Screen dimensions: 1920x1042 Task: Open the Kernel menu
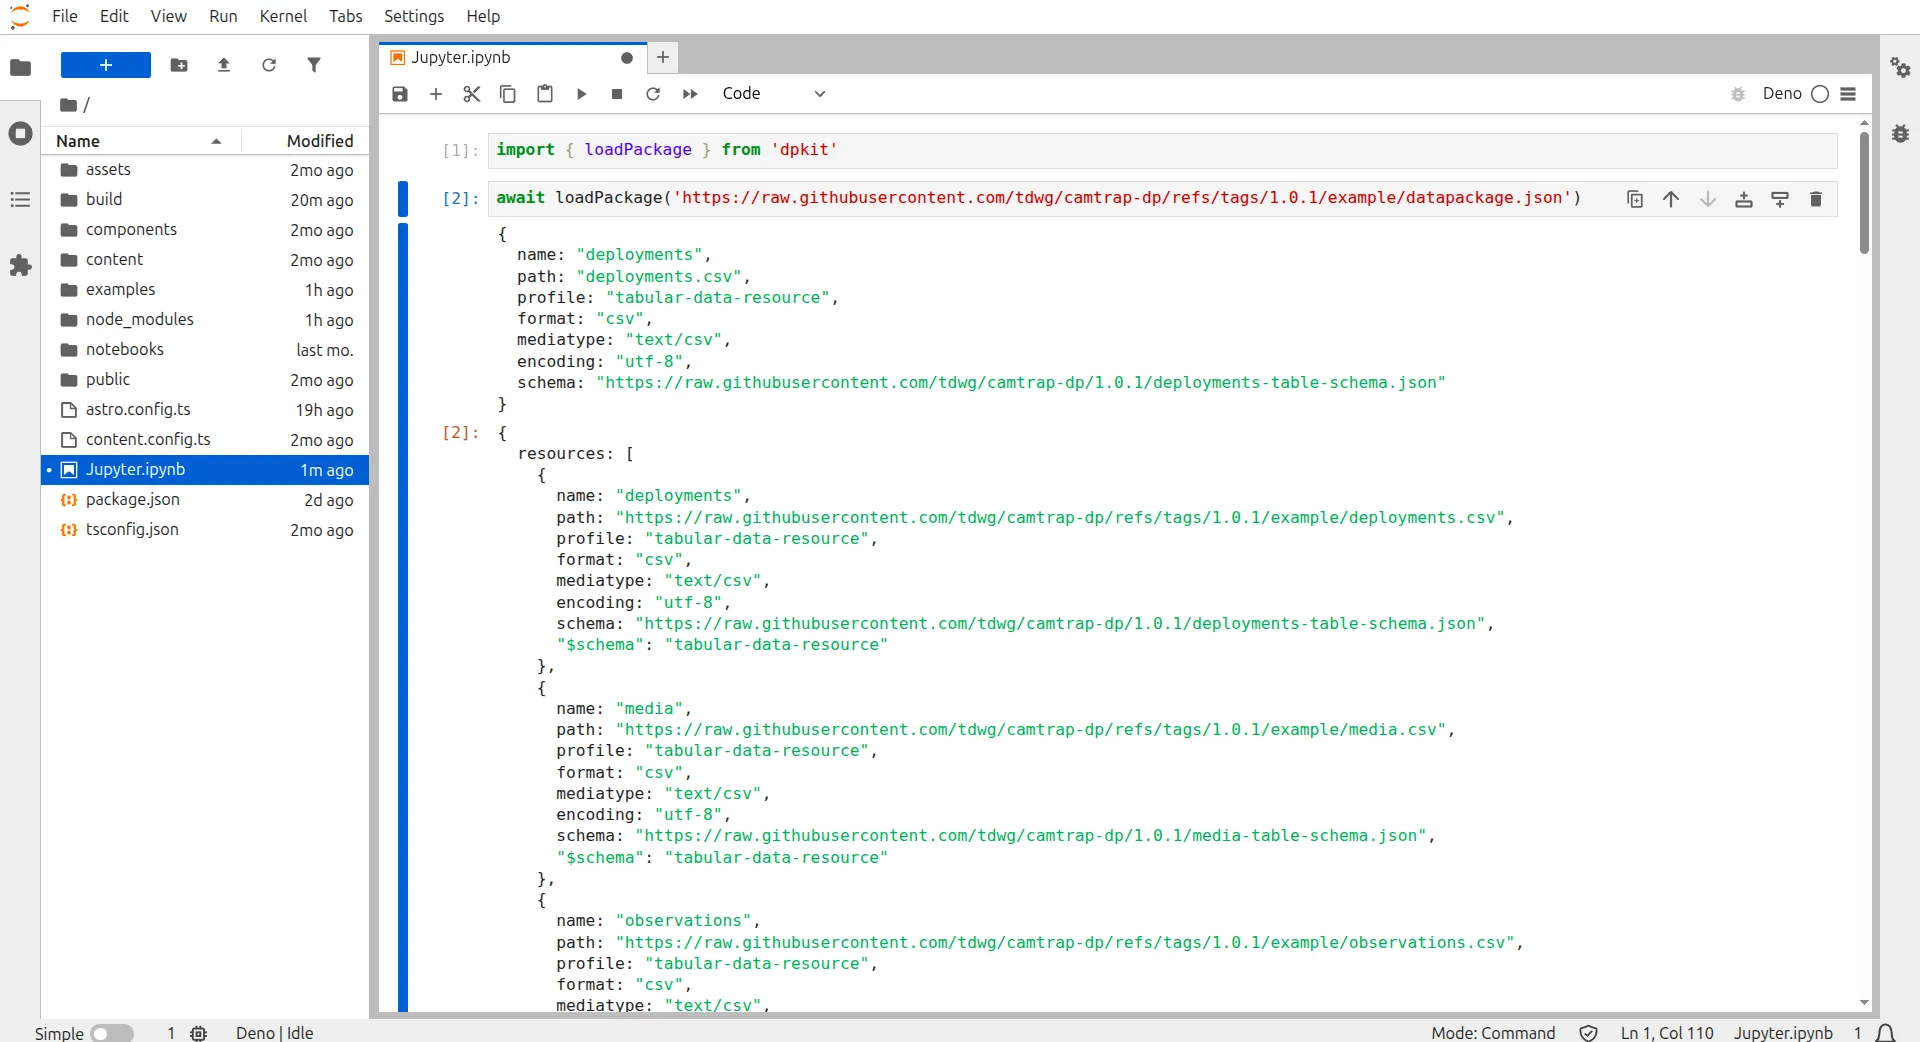click(283, 16)
